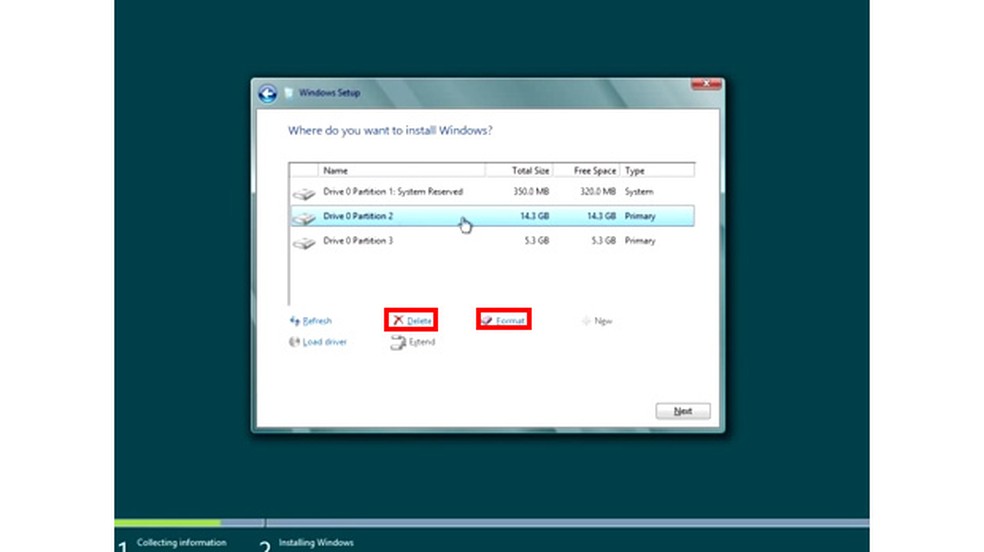Click the 5.3 GB total size cell
Screen dimensions: 984x552
[x=537, y=240]
